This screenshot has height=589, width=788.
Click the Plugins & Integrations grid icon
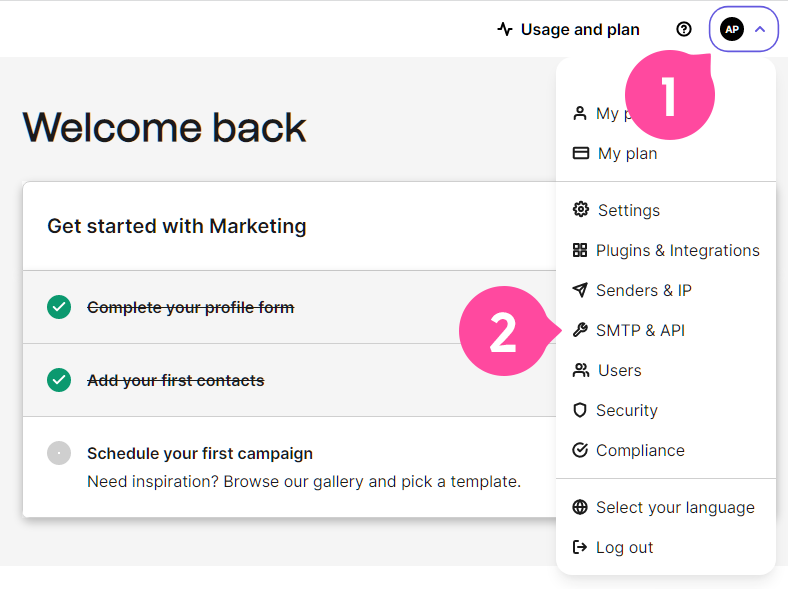pos(580,250)
